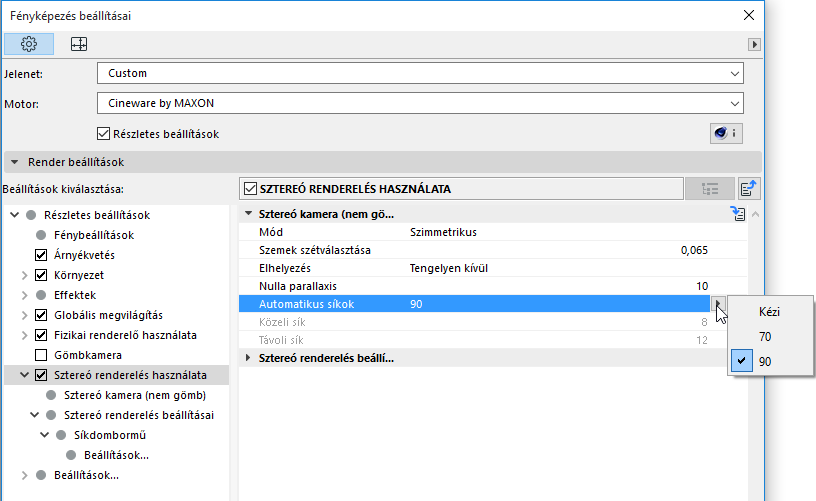Expand the Környezet tree node
816x501 pixels.
pos(24,275)
